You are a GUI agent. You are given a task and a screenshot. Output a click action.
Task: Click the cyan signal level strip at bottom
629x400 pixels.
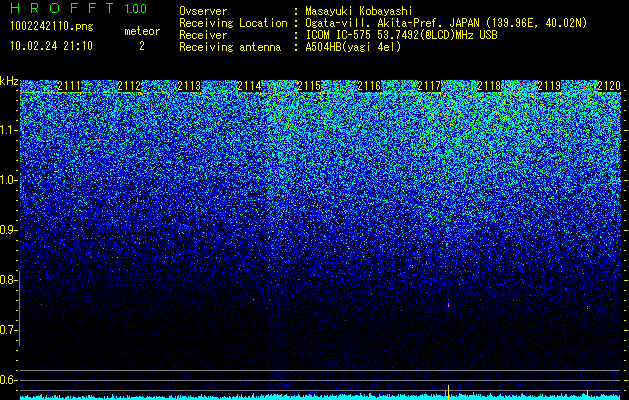[x=321, y=397]
